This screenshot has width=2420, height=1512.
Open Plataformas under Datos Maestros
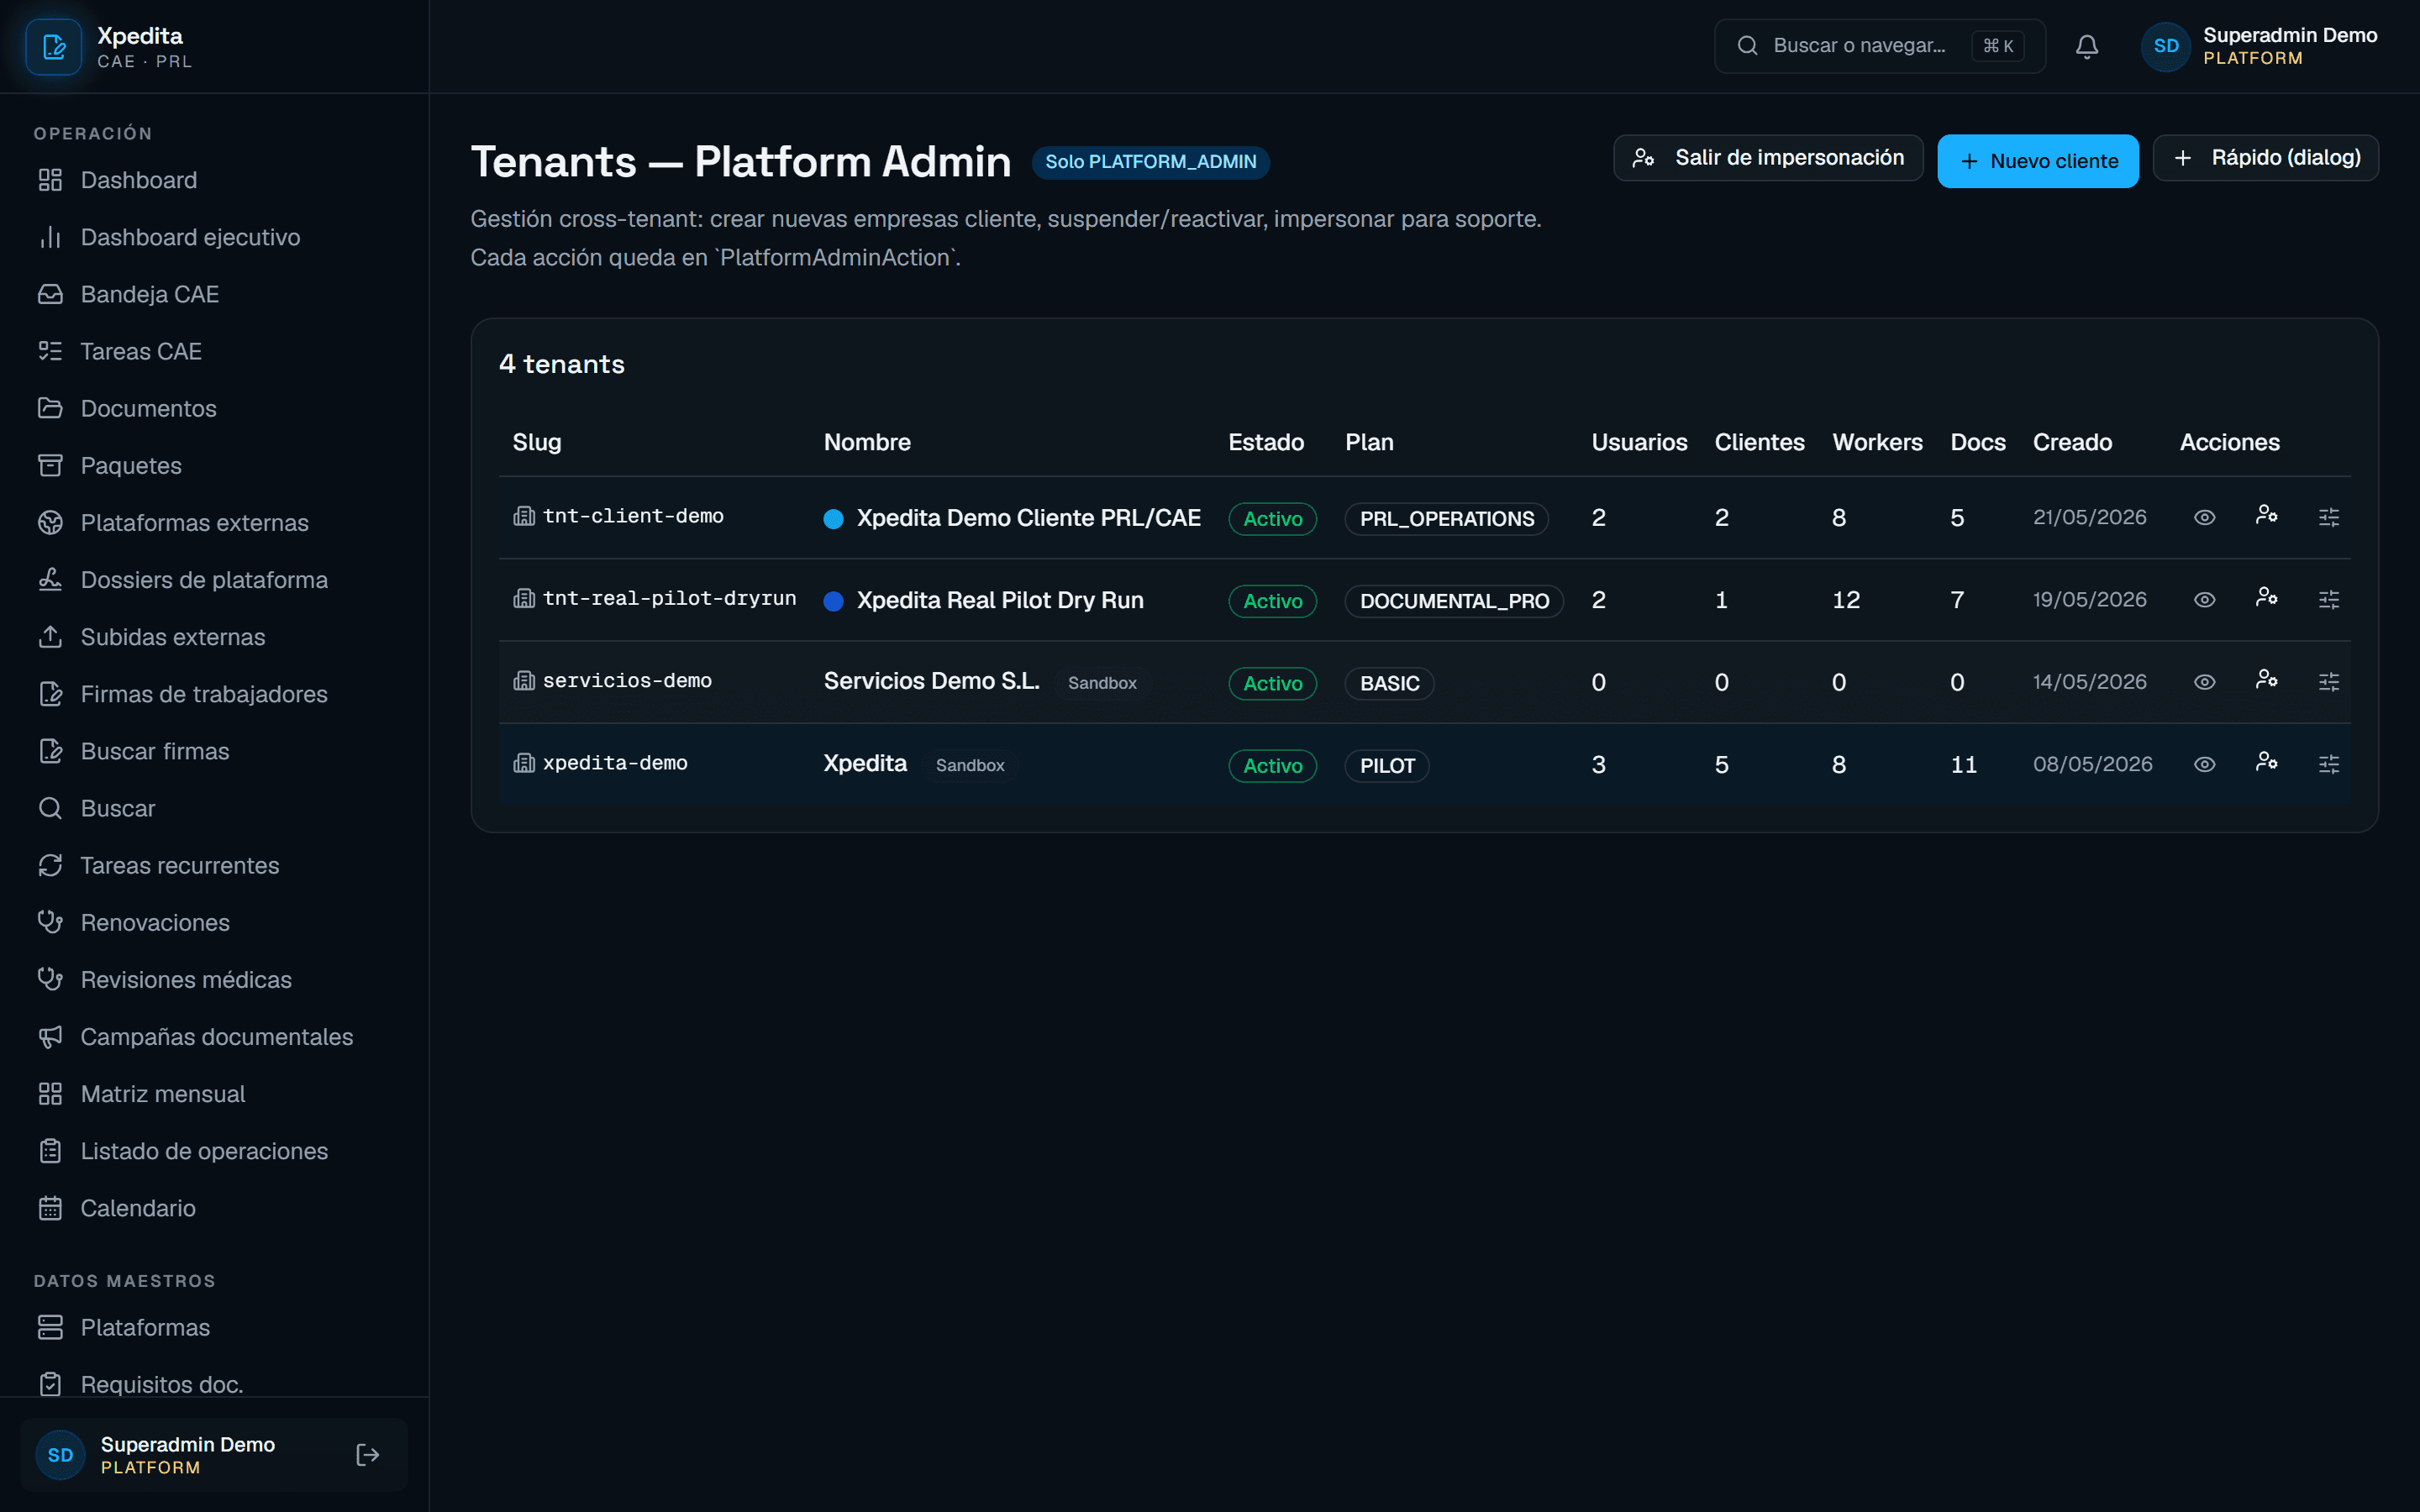(215, 1327)
